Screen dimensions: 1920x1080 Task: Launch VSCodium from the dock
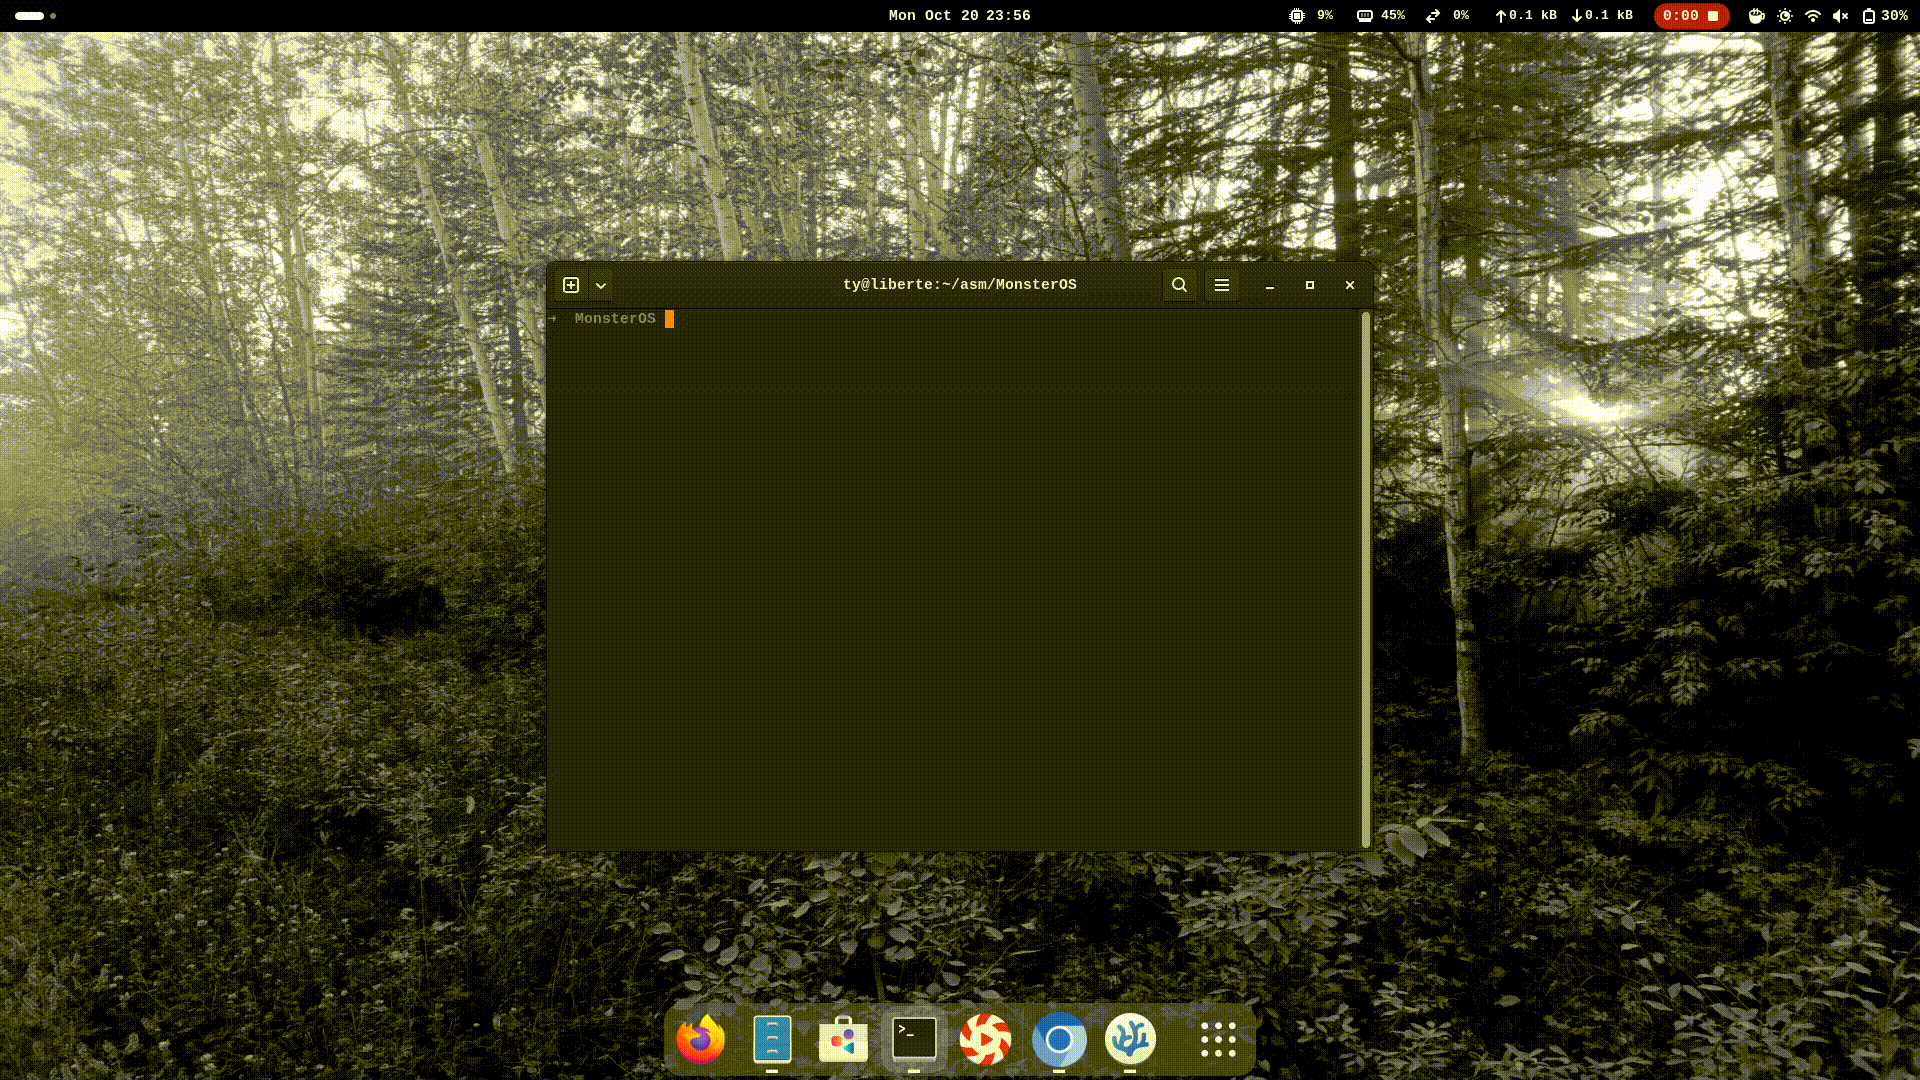(x=1130, y=1040)
